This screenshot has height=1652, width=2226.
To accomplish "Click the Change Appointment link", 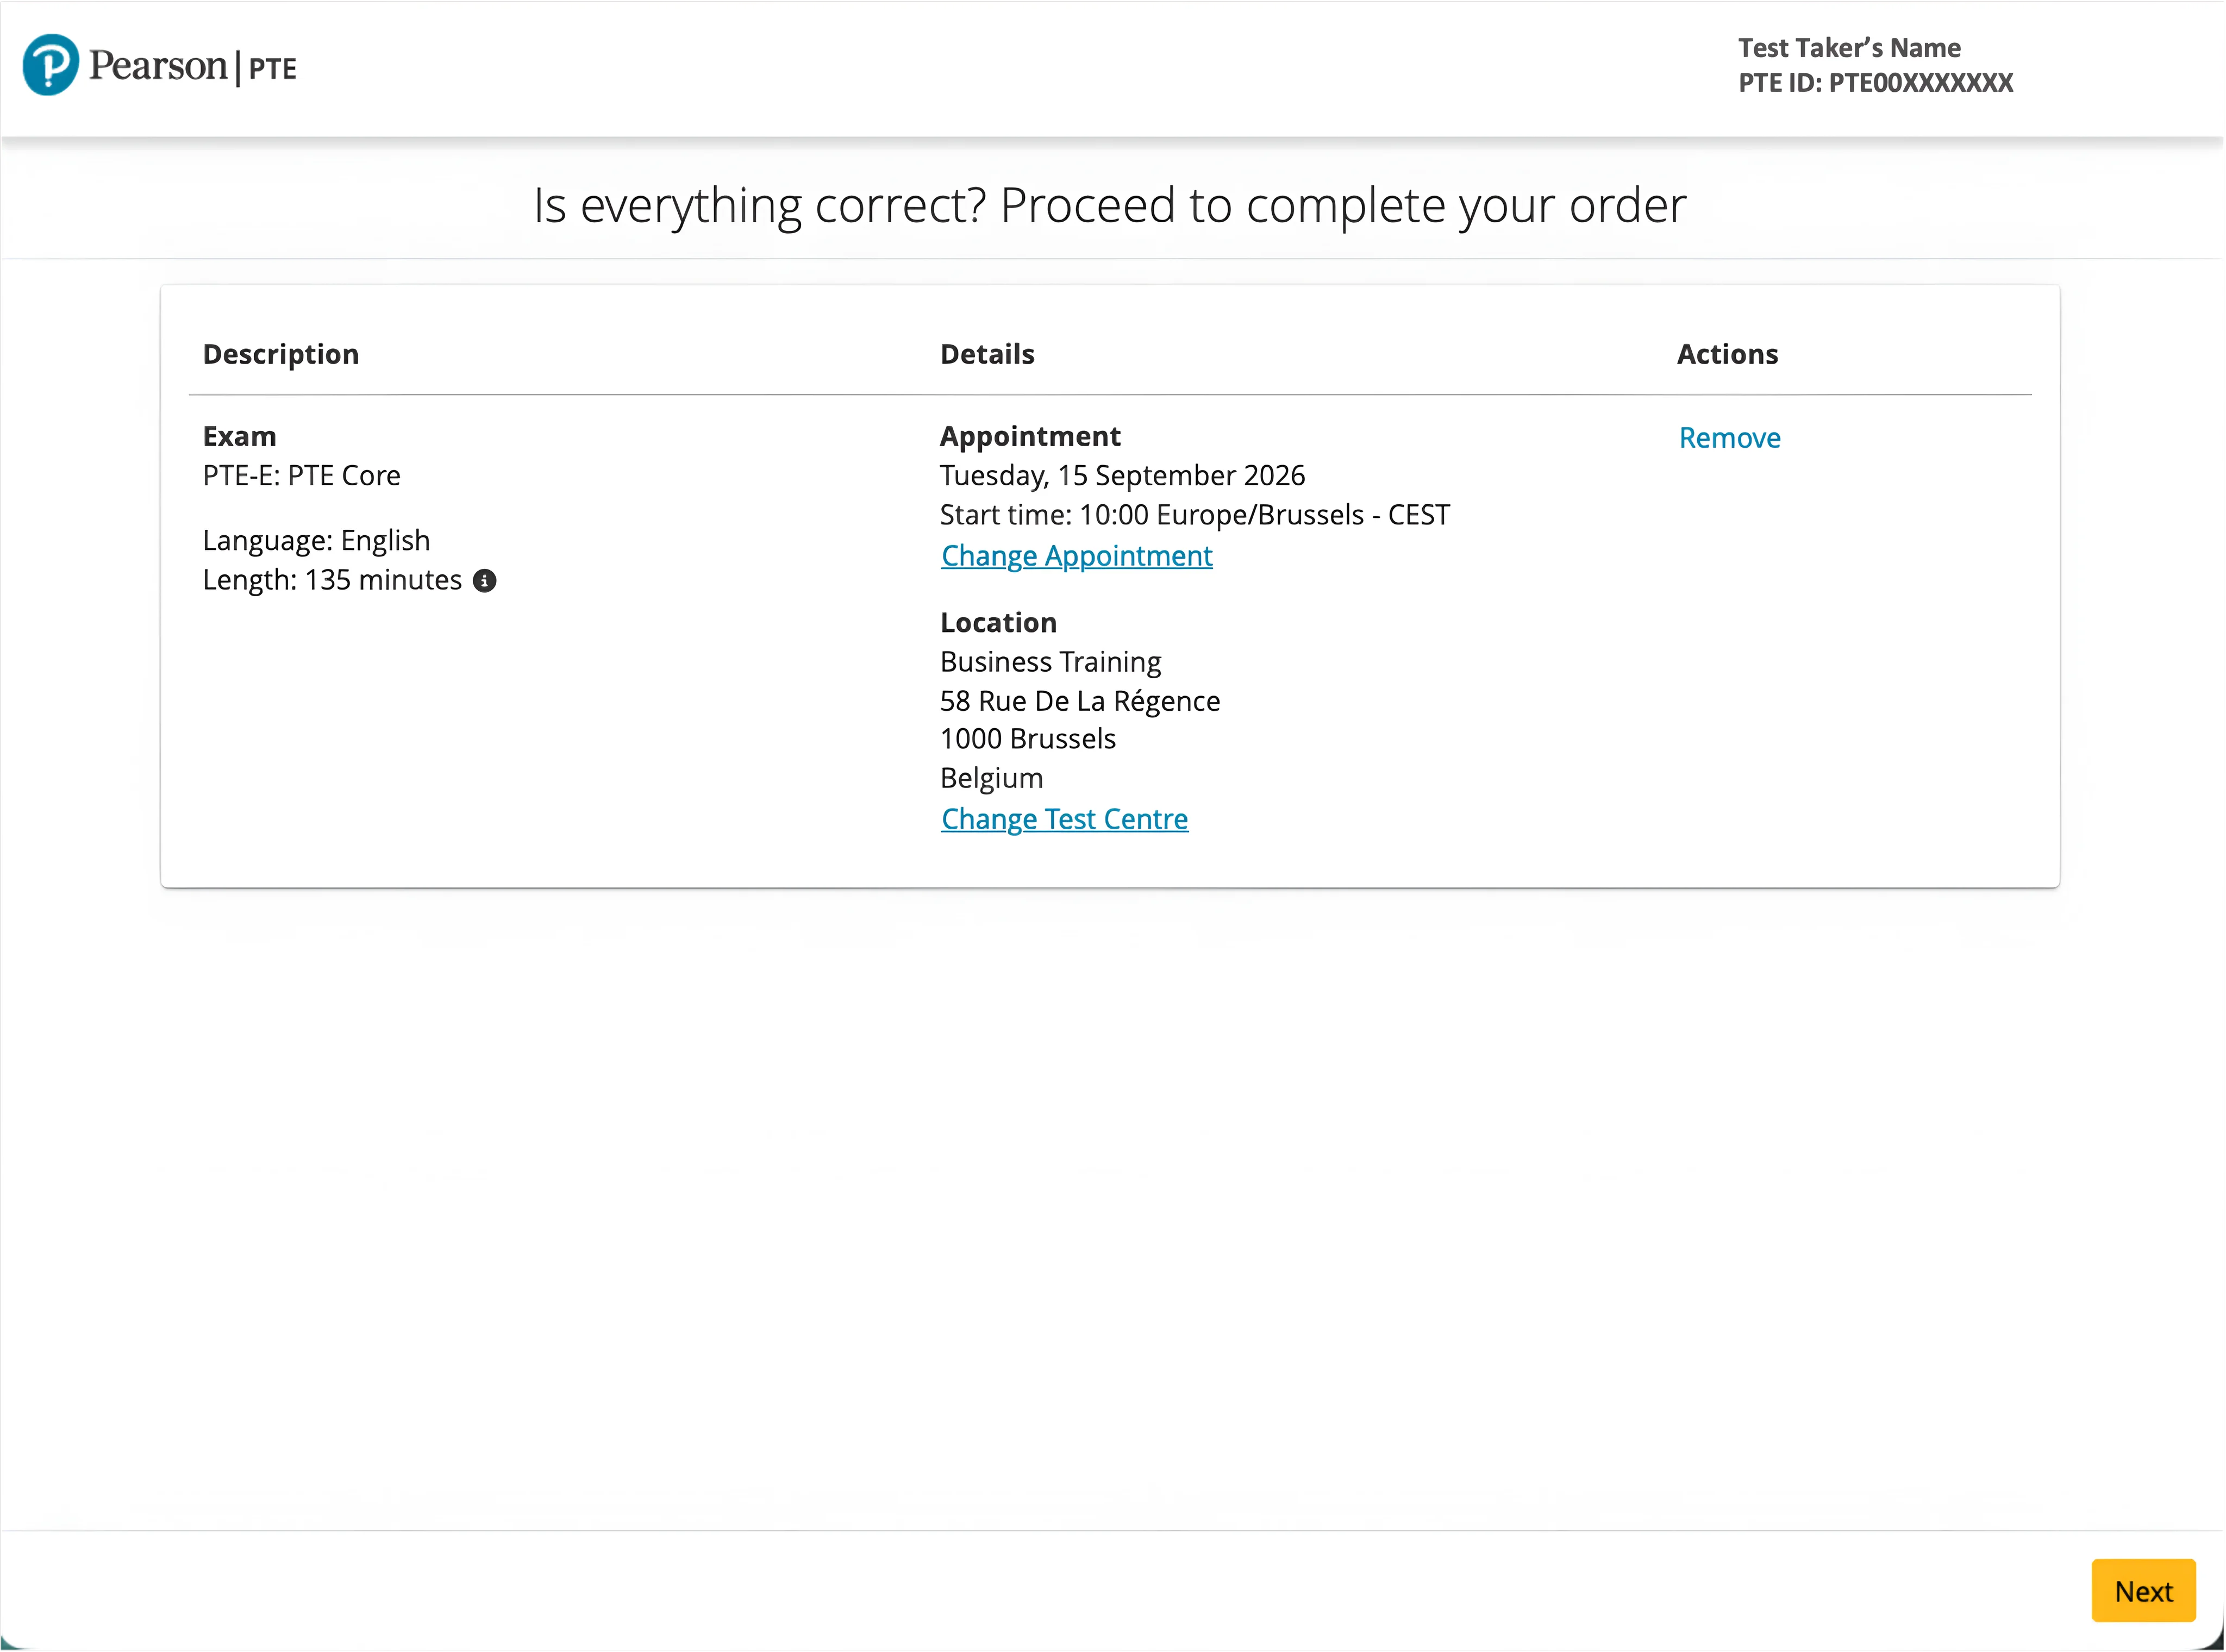I will (x=1076, y=556).
